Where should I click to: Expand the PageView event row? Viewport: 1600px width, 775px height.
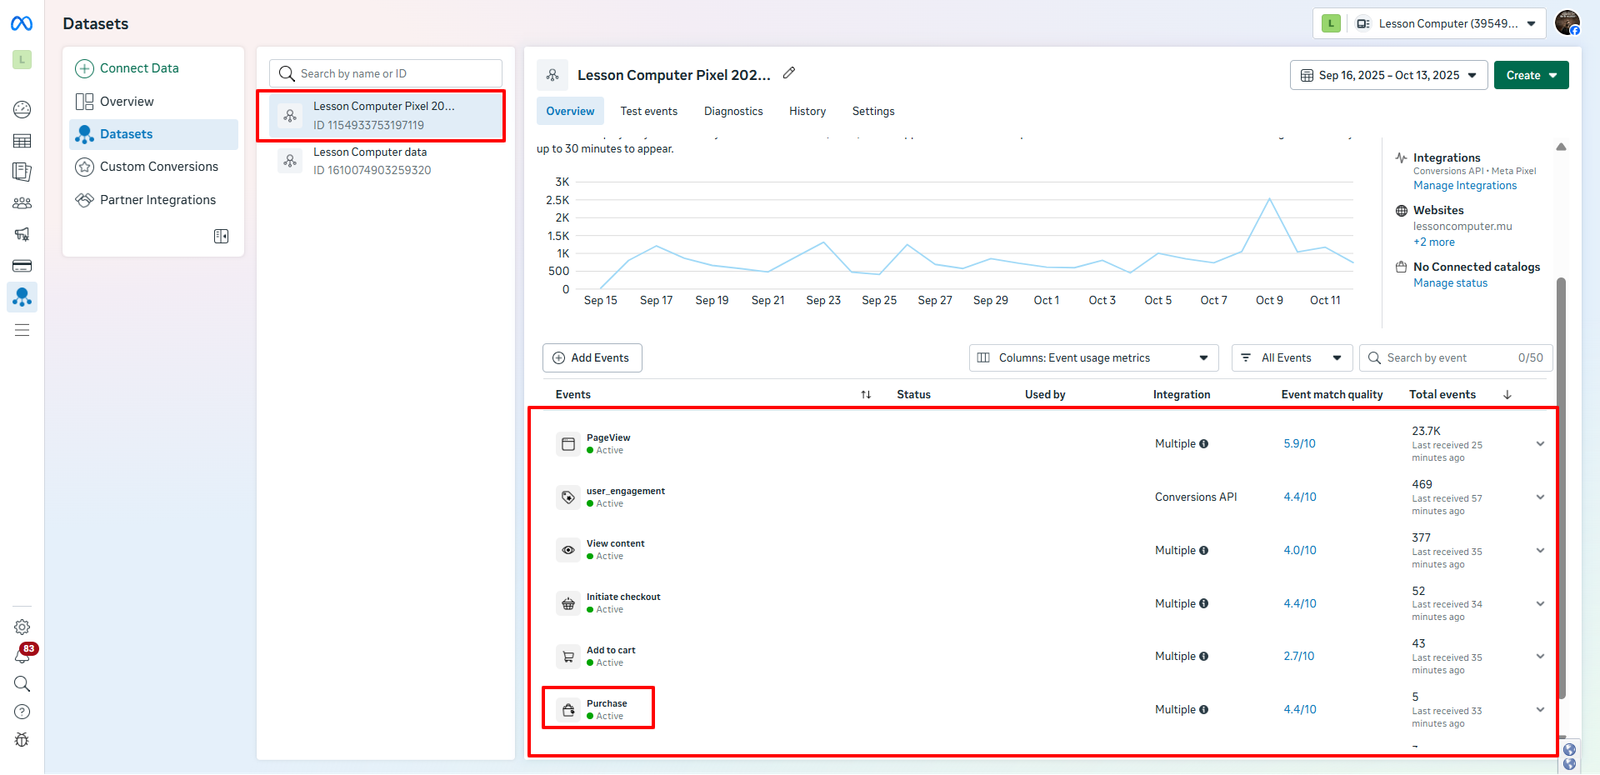[x=1540, y=444]
